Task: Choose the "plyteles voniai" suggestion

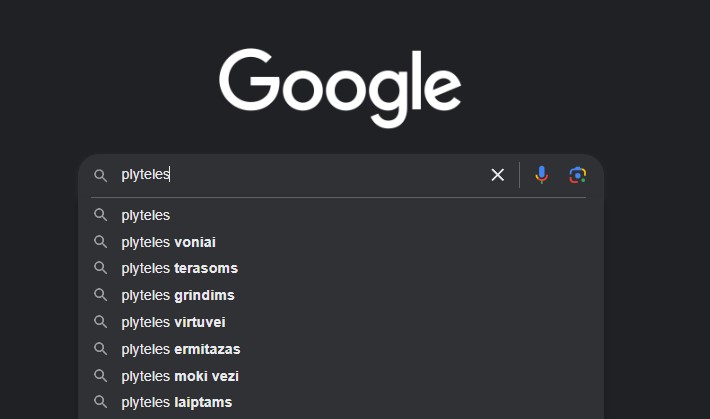Action: click(168, 242)
